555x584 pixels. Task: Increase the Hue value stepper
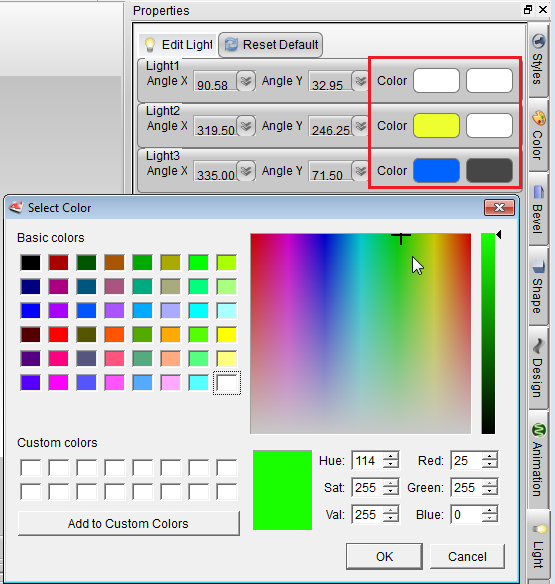point(390,456)
